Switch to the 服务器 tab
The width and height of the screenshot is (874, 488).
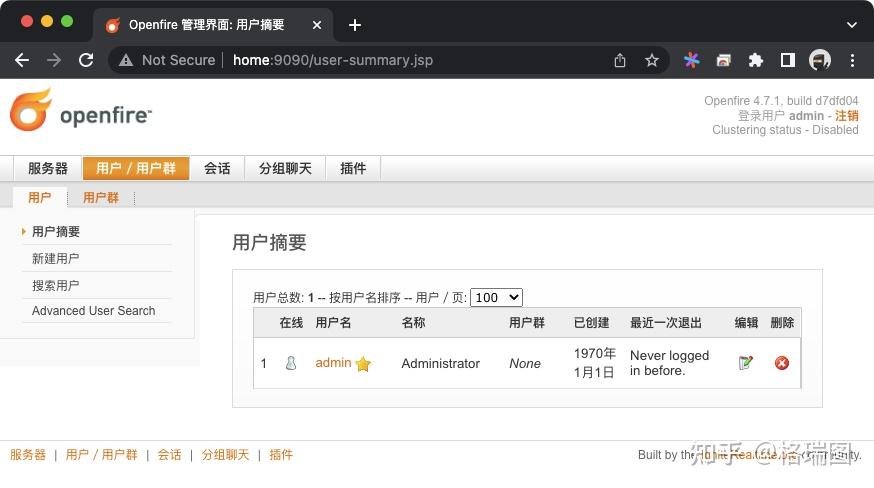tap(48, 168)
